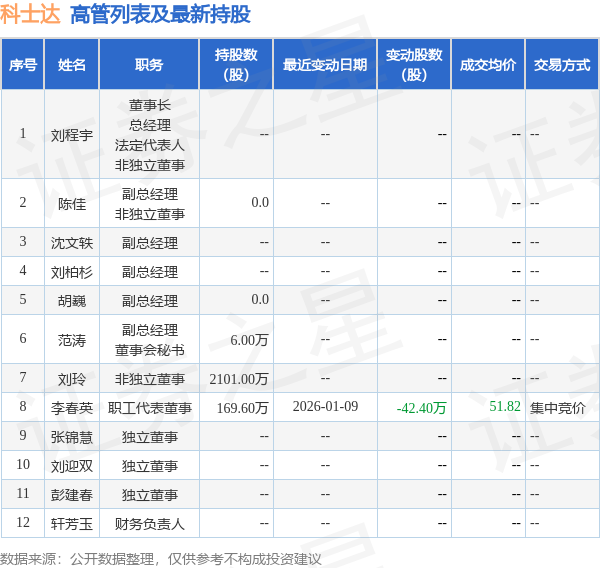The height and width of the screenshot is (568, 600).
Task: Click 副总经理 in 沈文轶's row
Action: coord(149,243)
